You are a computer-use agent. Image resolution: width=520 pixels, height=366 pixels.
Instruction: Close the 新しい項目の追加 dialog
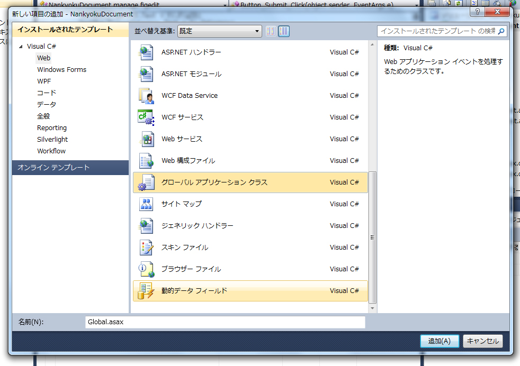coord(497,12)
